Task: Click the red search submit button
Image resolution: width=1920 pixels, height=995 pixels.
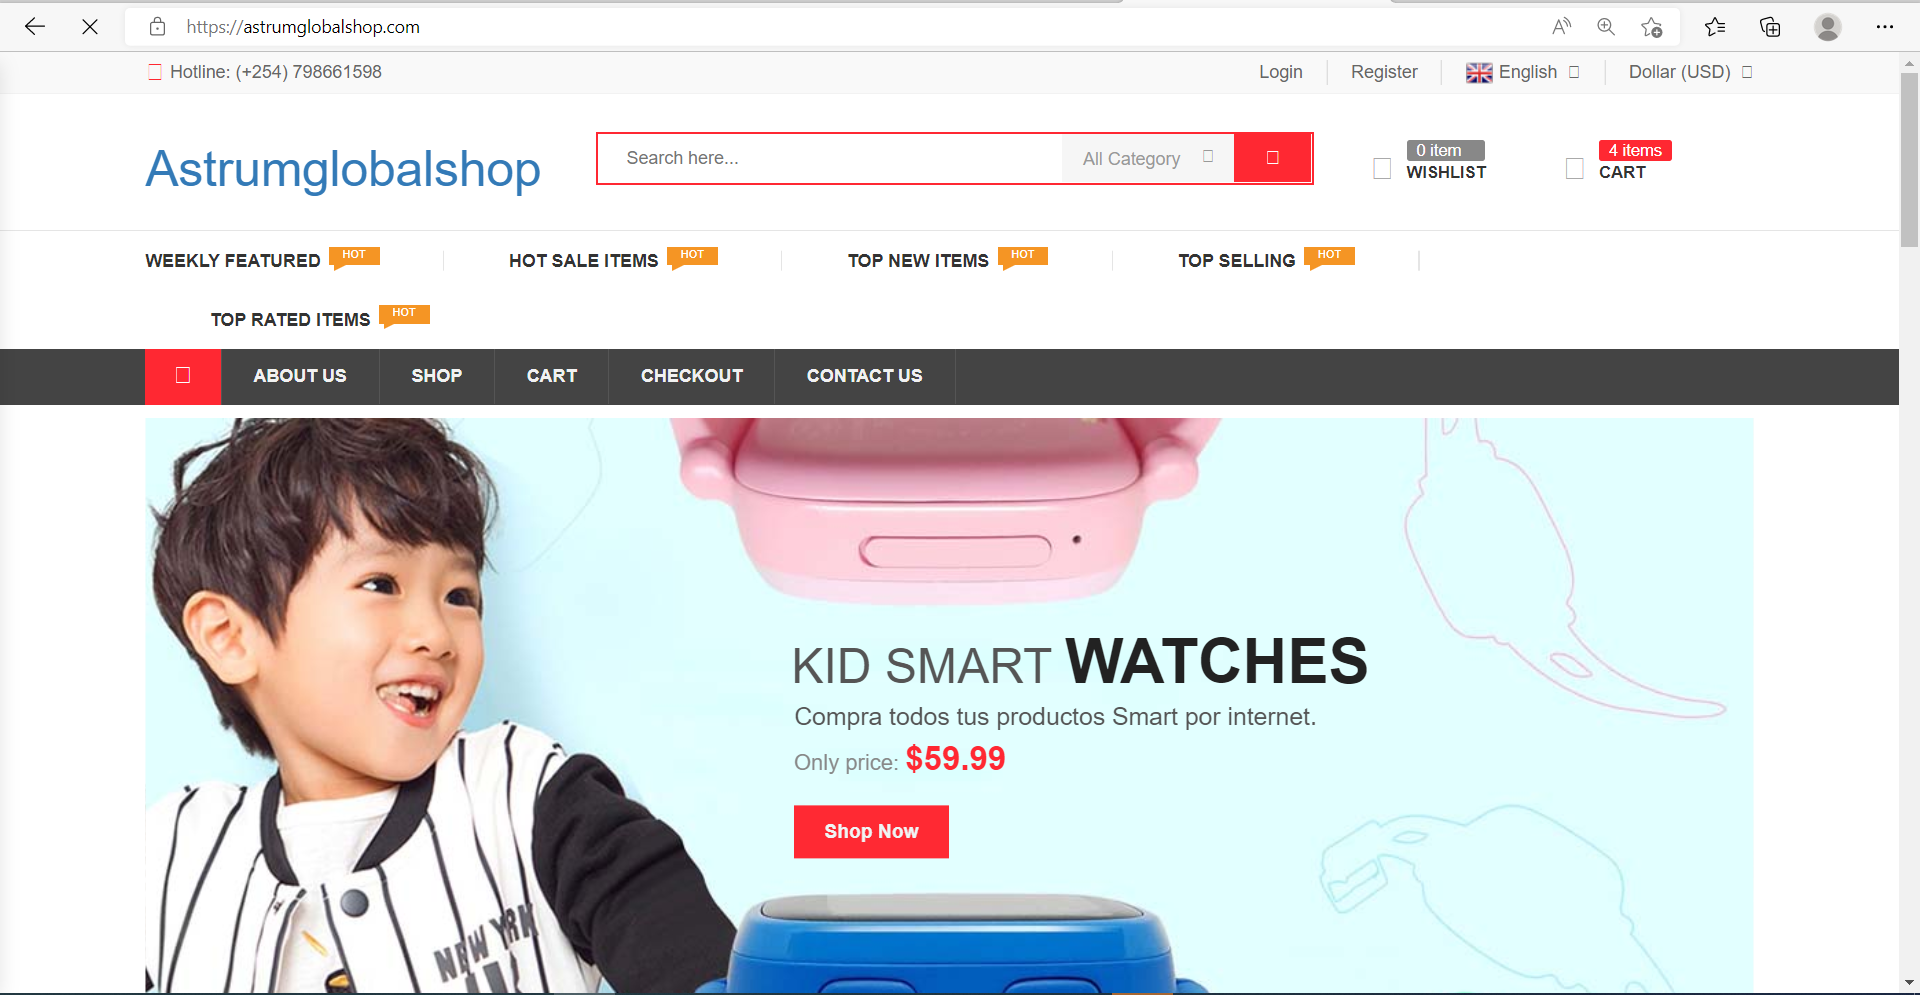Action: [1273, 158]
